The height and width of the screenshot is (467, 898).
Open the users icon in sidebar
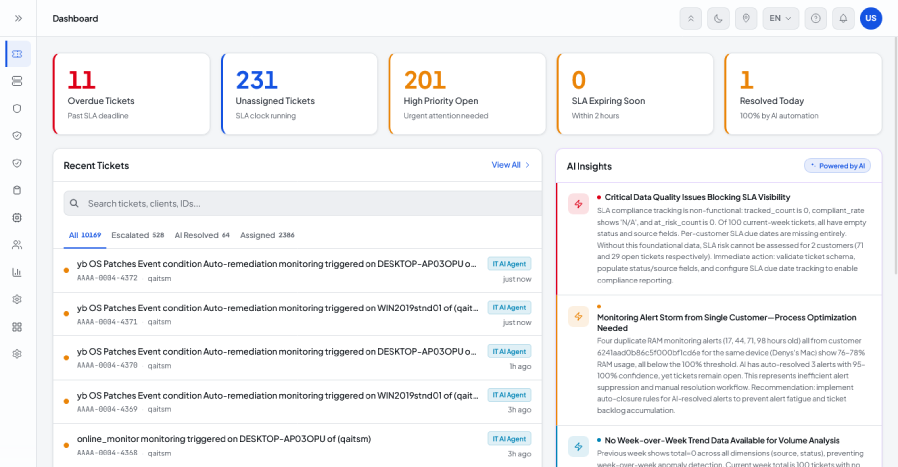(17, 245)
